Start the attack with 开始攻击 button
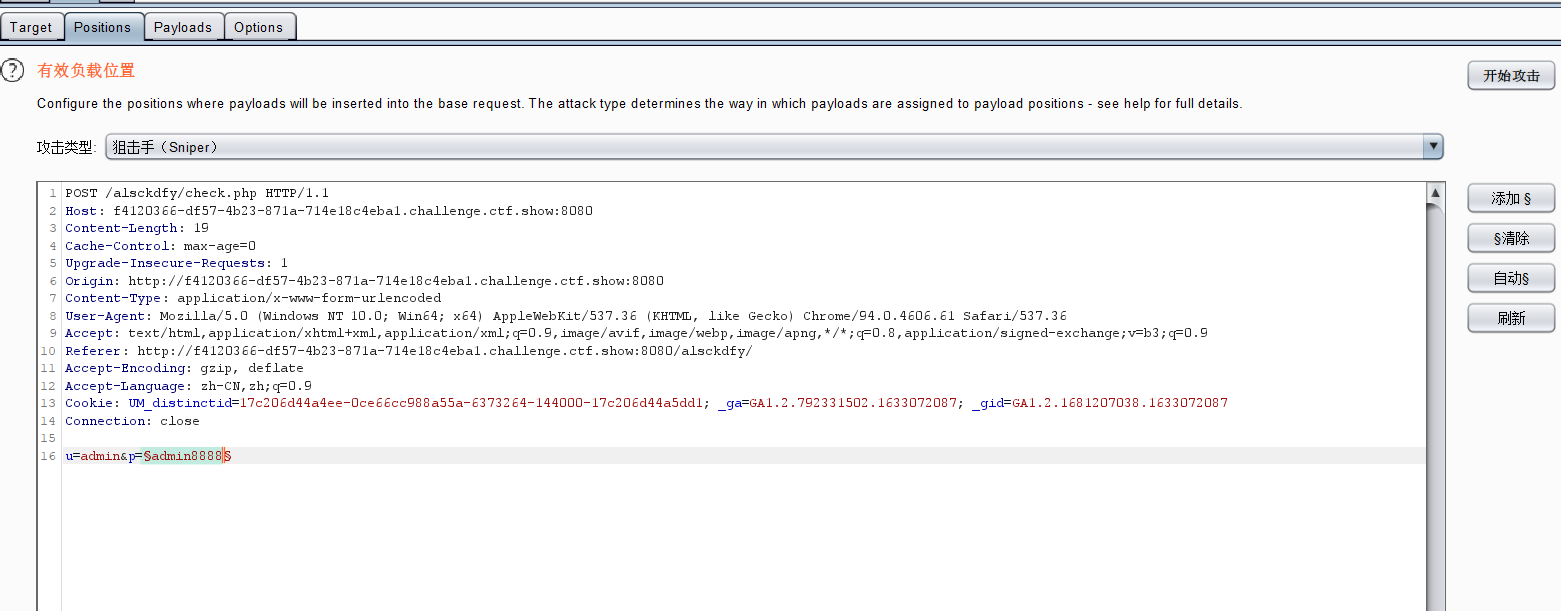 point(1511,75)
